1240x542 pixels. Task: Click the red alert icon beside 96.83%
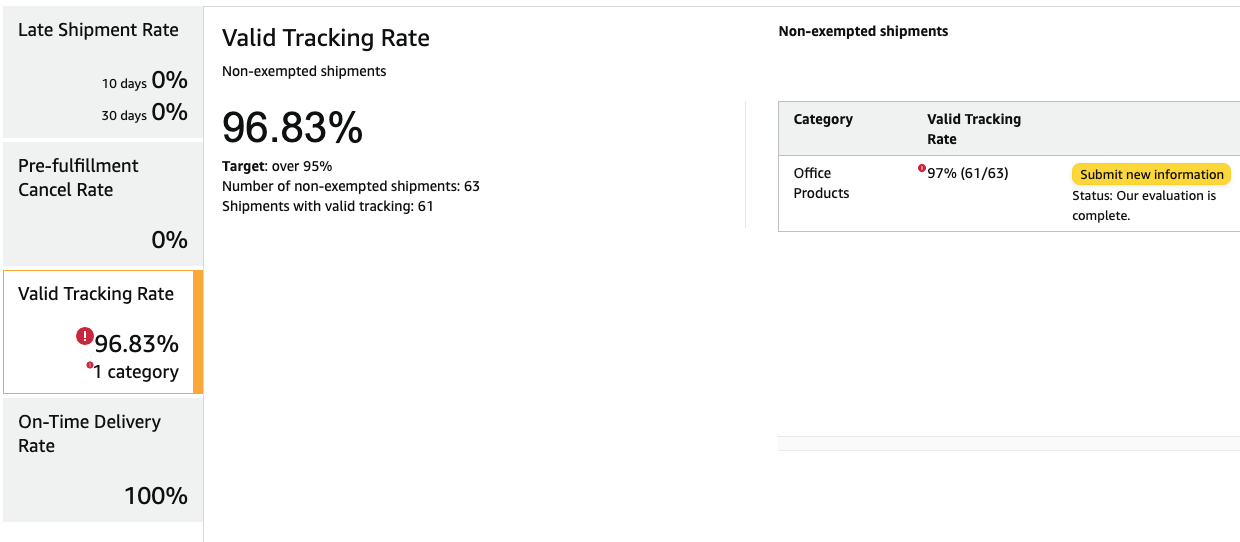pos(85,337)
